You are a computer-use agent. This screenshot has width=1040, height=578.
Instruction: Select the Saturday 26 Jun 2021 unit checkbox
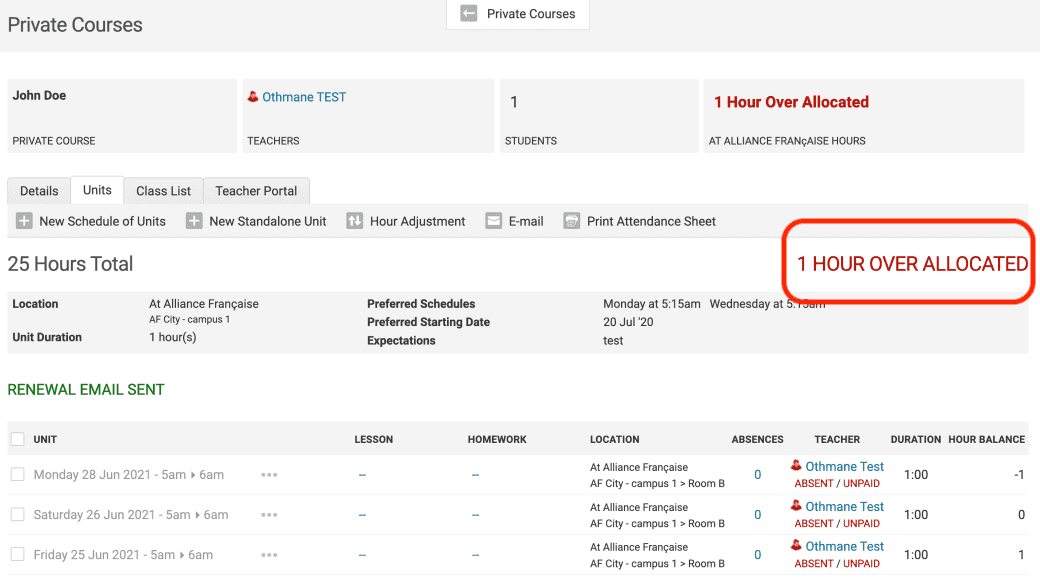(17, 515)
